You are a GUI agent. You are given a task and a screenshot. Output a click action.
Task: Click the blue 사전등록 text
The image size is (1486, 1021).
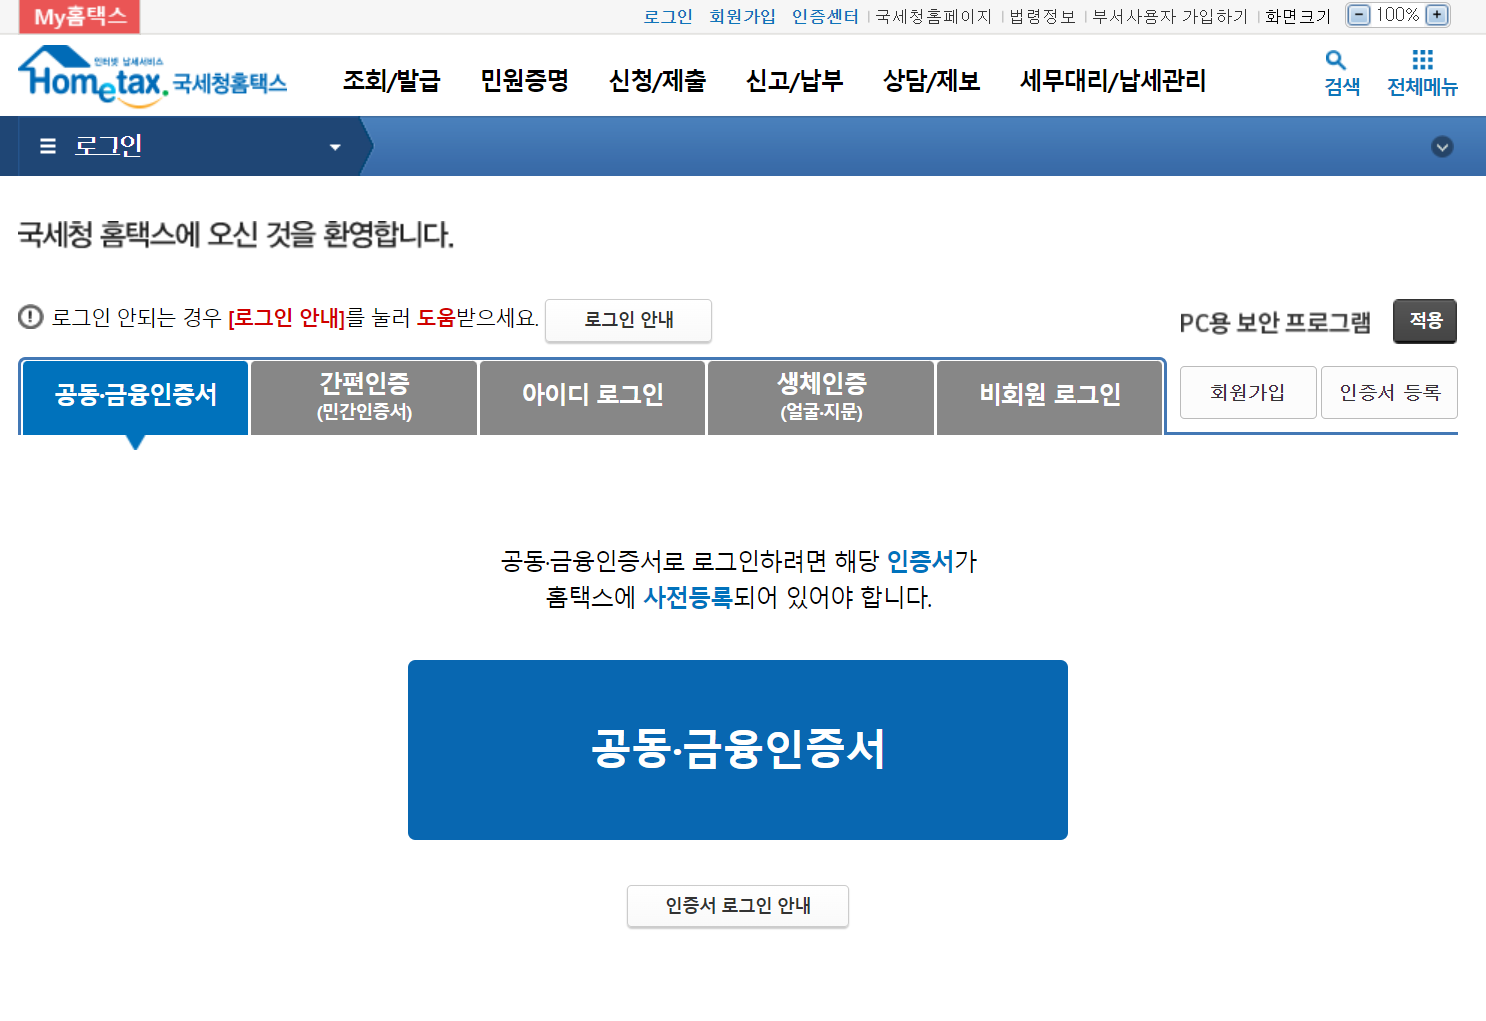[688, 598]
